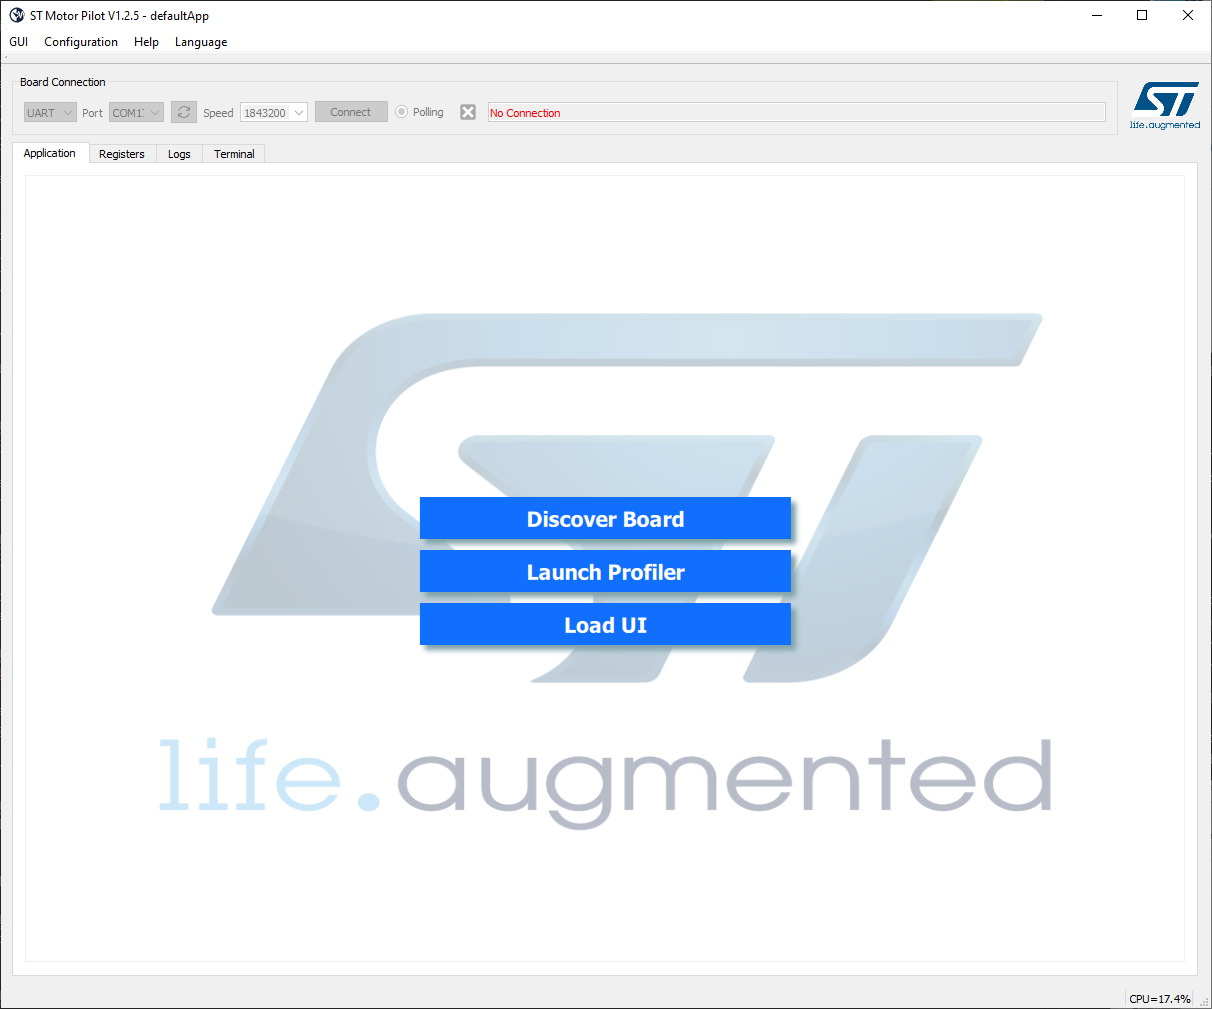
Task: Switch to the Registers tab
Action: point(122,154)
